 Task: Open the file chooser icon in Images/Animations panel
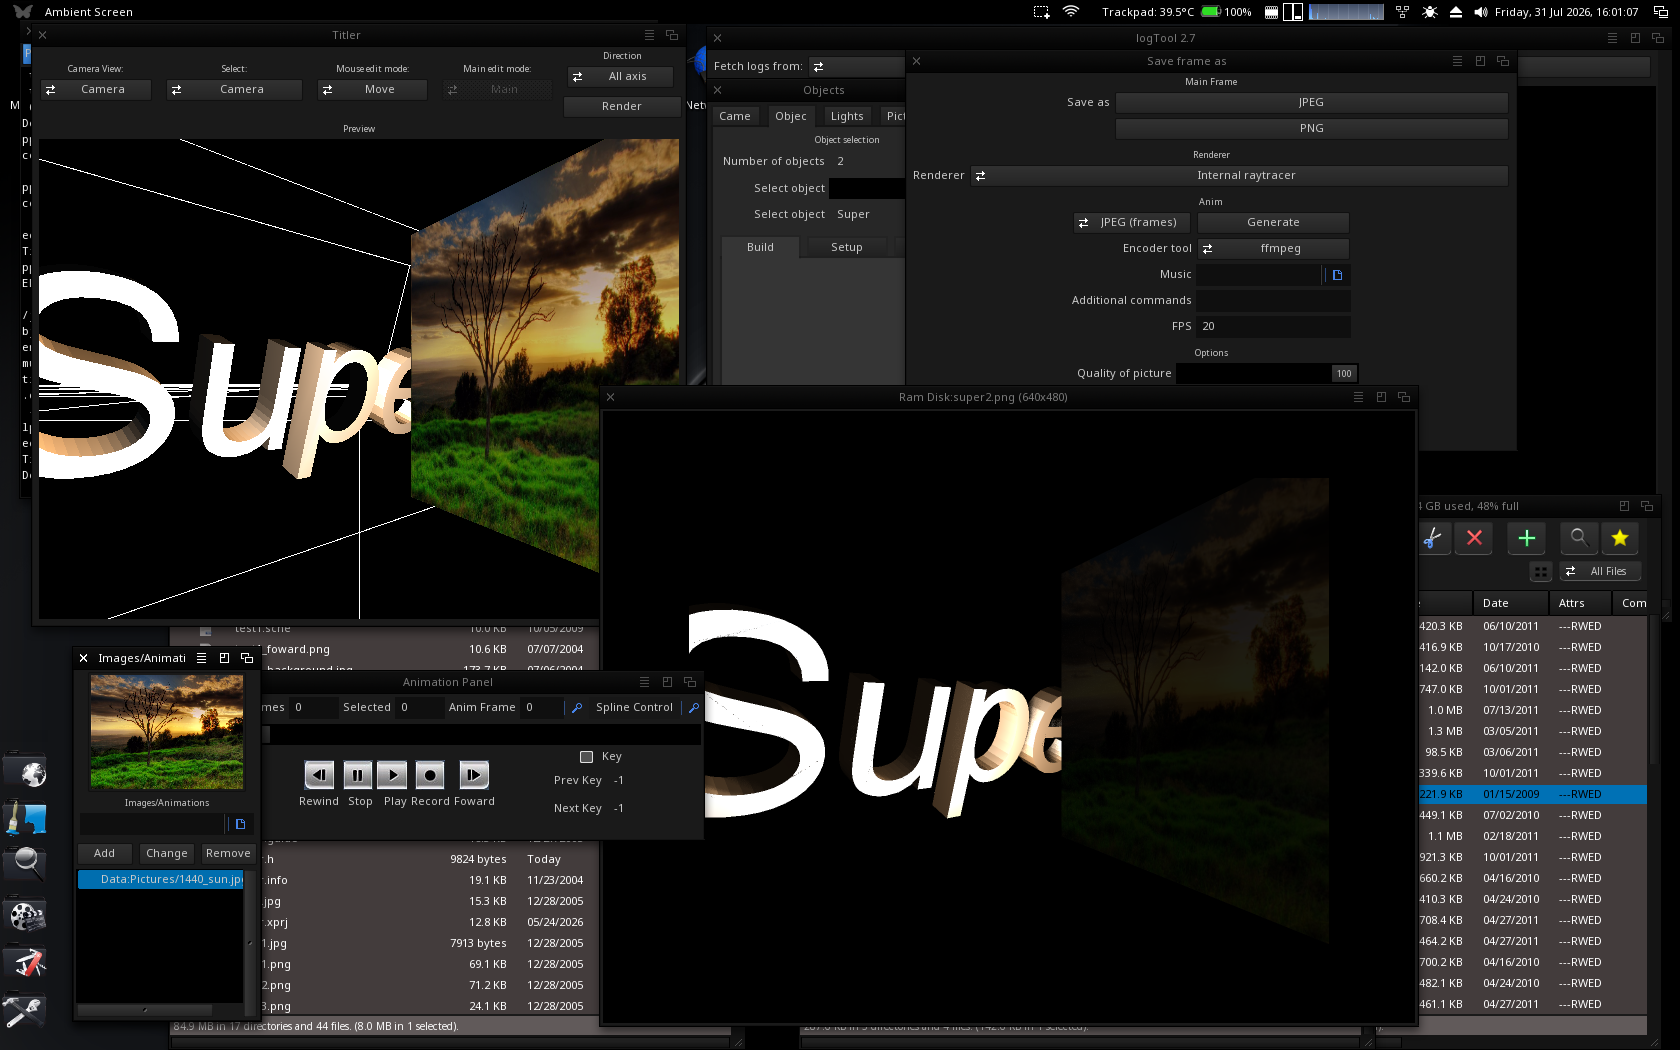[x=240, y=824]
